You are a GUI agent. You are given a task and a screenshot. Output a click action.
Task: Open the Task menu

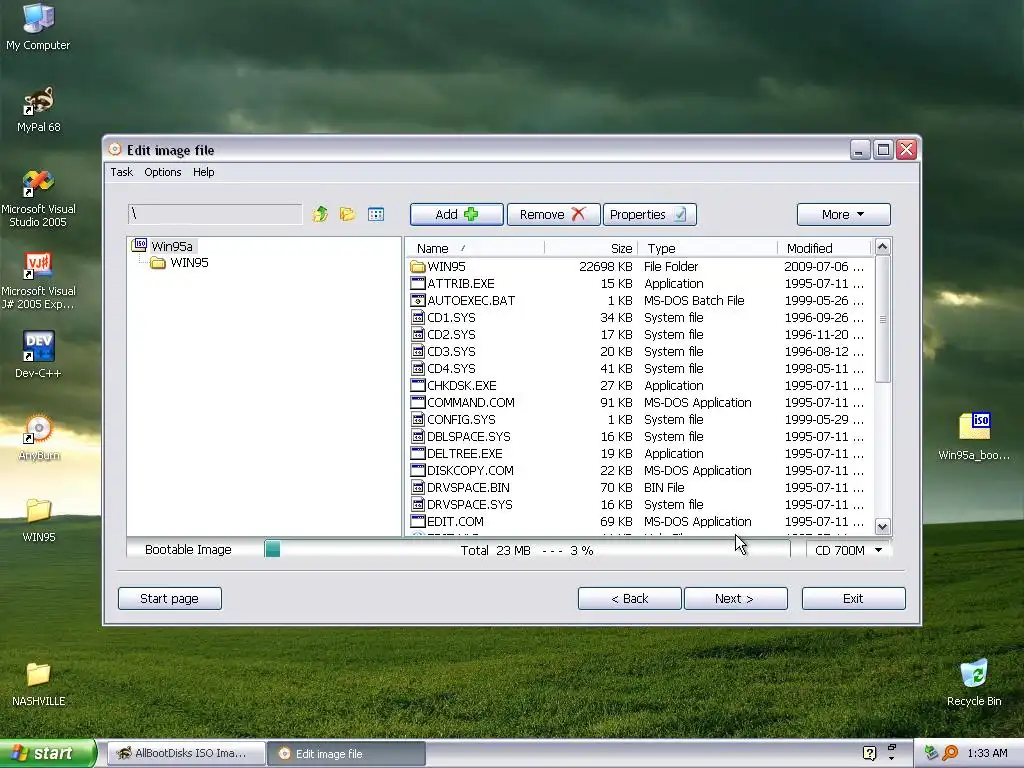121,172
